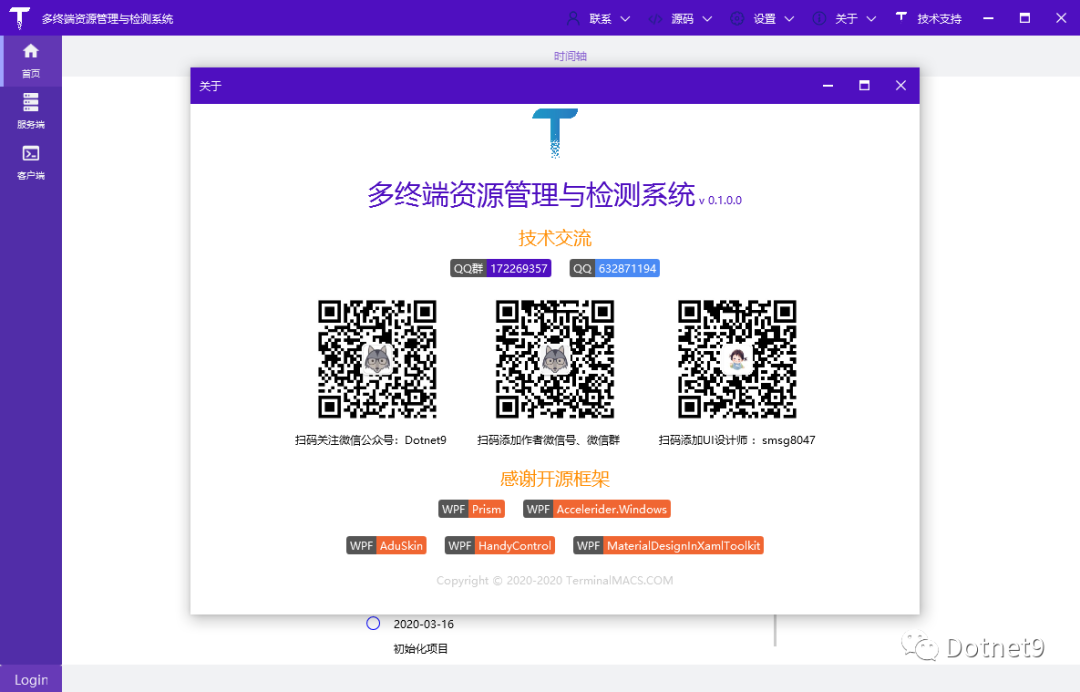Click the 扫码关注微信公众号 Dotnet9 caption
Screen dimensions: 1080x692
(371, 440)
